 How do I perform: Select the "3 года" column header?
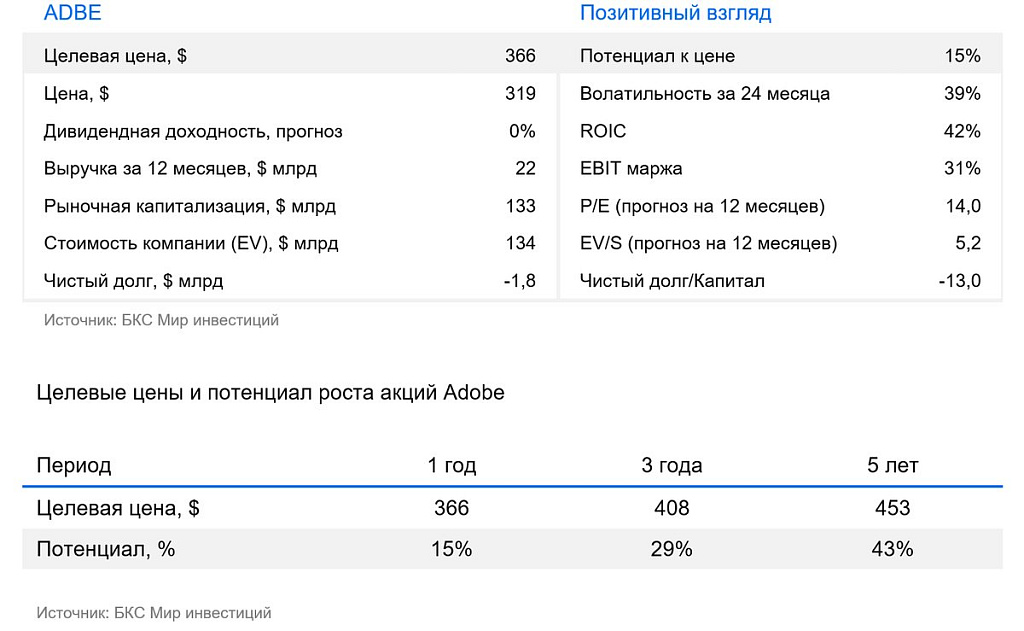pos(672,465)
